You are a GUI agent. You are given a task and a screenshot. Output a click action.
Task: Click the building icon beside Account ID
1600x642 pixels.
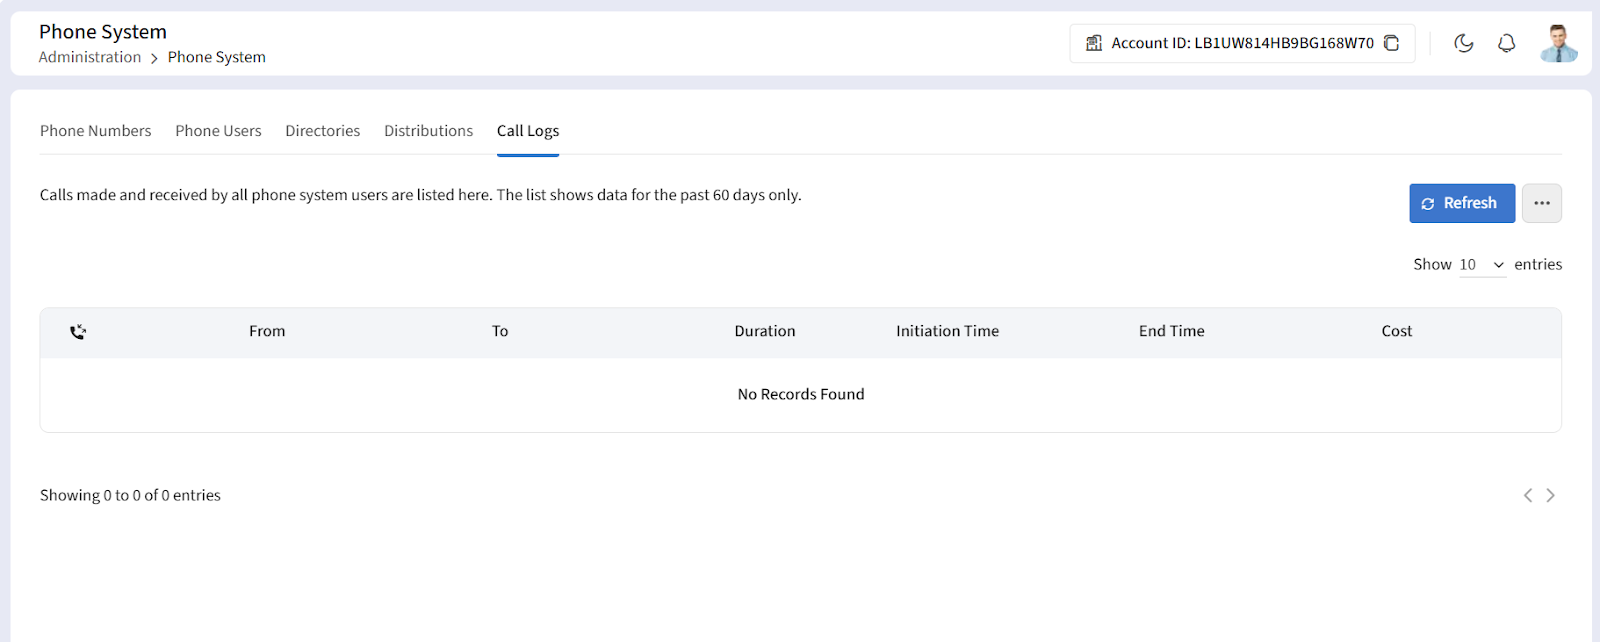point(1094,43)
